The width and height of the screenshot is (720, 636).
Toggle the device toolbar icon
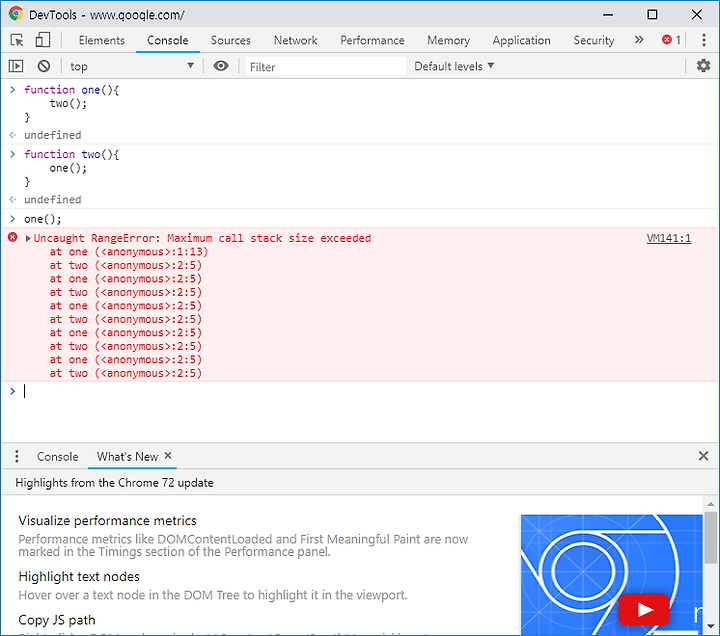43,40
